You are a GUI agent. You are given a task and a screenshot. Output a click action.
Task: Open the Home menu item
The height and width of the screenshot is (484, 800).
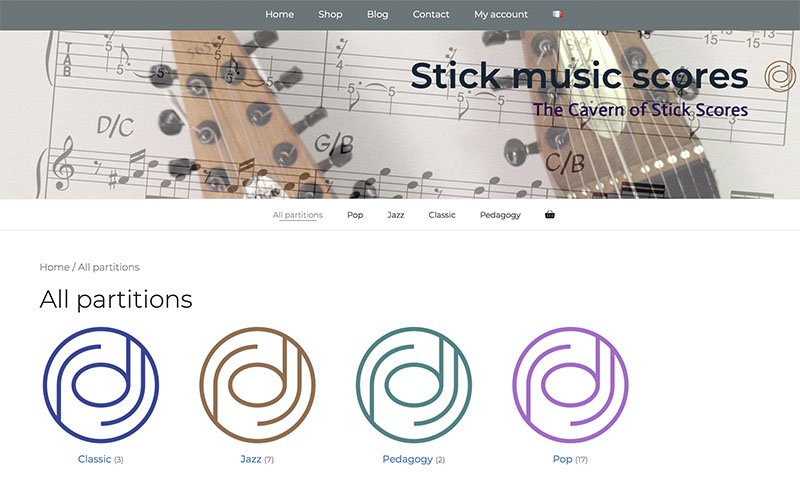click(280, 14)
